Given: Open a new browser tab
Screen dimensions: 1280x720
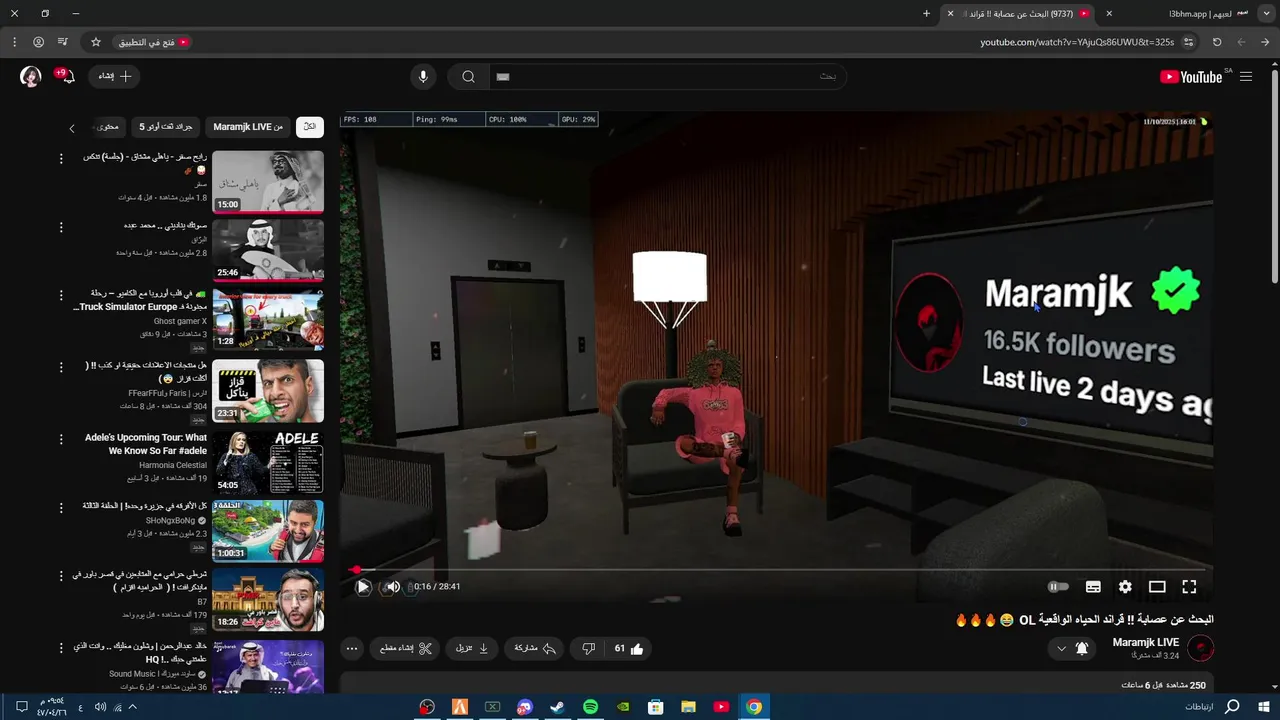Looking at the screenshot, I should [926, 14].
